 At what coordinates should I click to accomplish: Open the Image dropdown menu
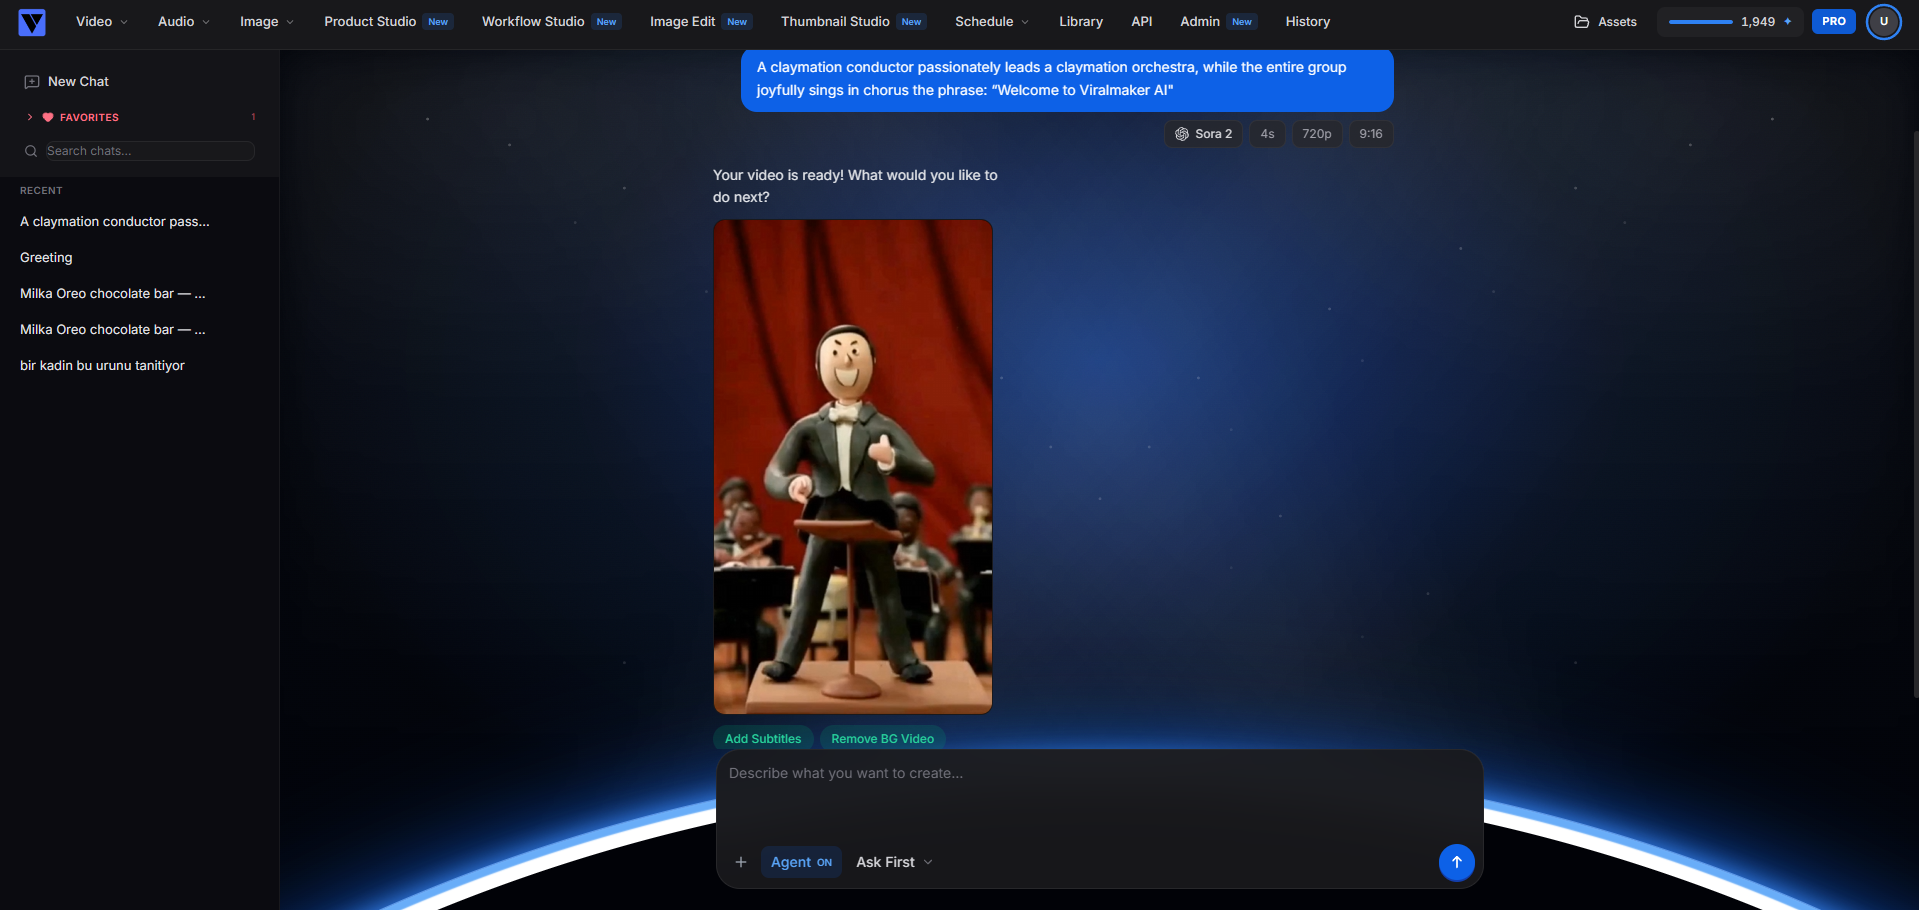pyautogui.click(x=266, y=21)
